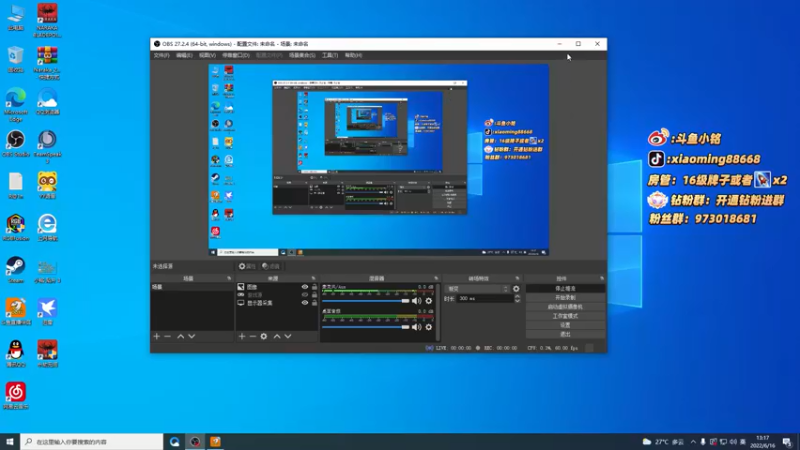Viewport: 800px width, 450px height.
Task: Open settings gear for 麦克风/Aux channel
Action: pos(429,301)
